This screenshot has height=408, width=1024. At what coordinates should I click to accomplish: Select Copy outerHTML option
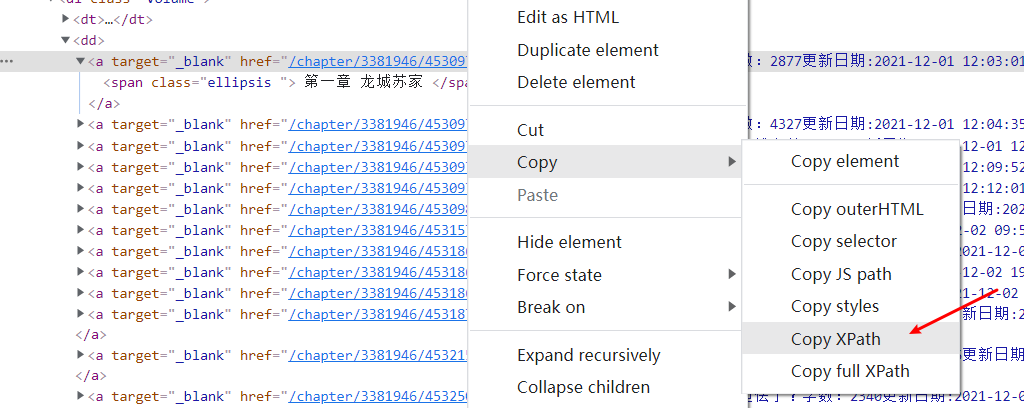point(857,209)
